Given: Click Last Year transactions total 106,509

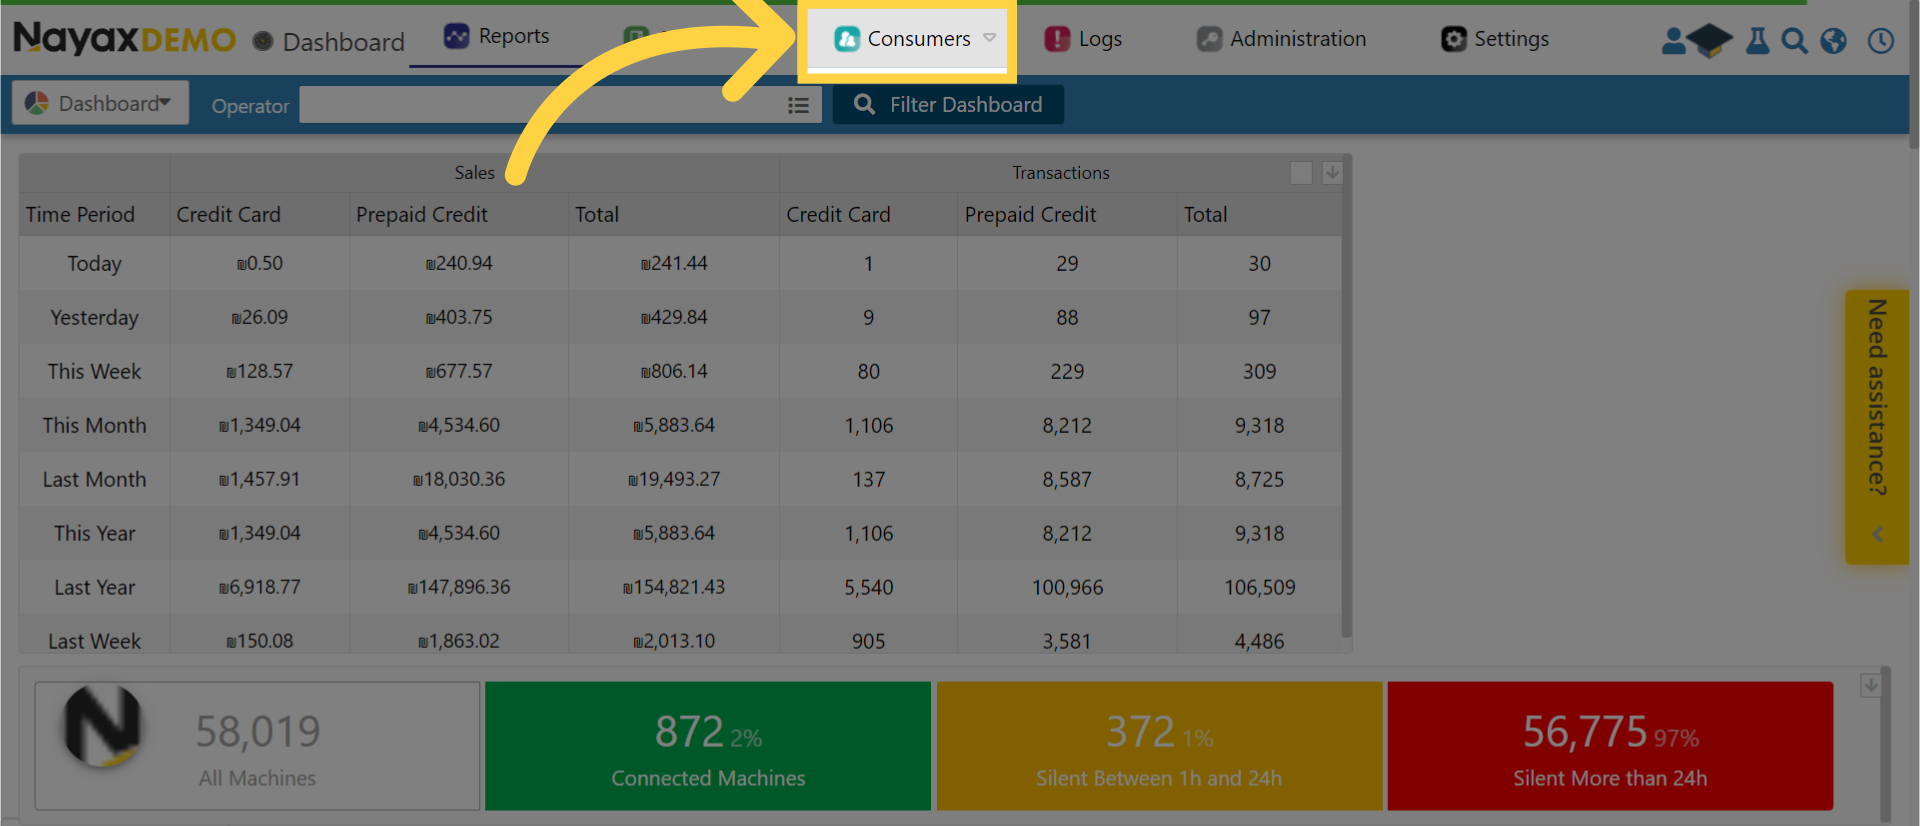Looking at the screenshot, I should coord(1259,588).
